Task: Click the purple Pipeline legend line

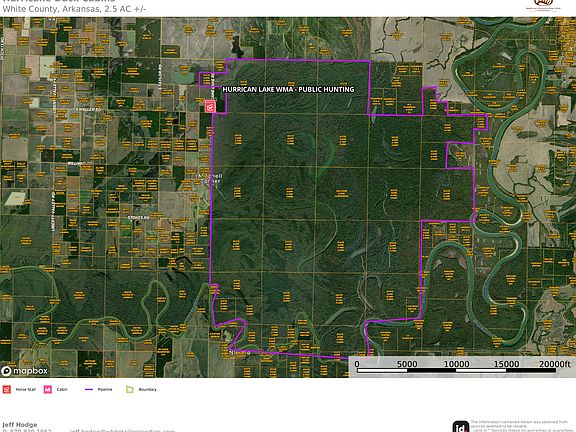Action: [x=89, y=389]
